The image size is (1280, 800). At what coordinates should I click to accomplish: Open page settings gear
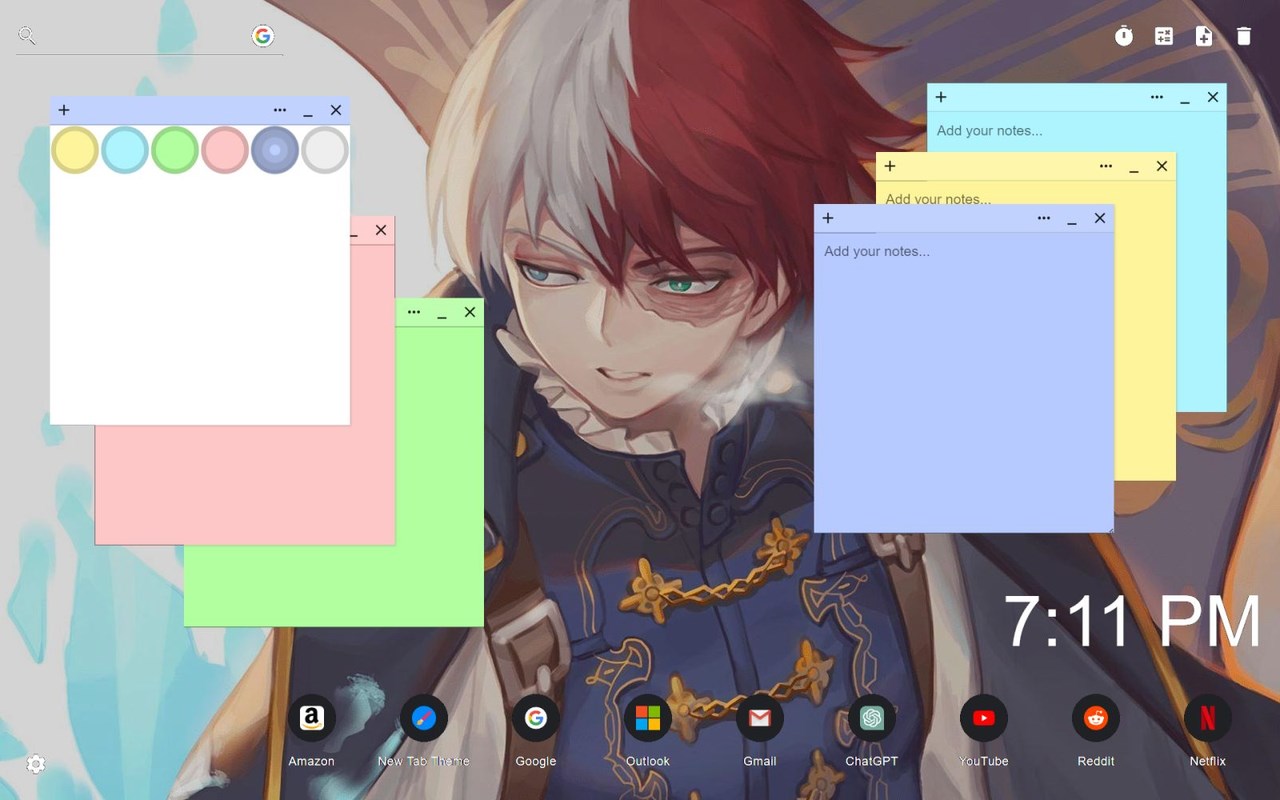click(x=36, y=764)
